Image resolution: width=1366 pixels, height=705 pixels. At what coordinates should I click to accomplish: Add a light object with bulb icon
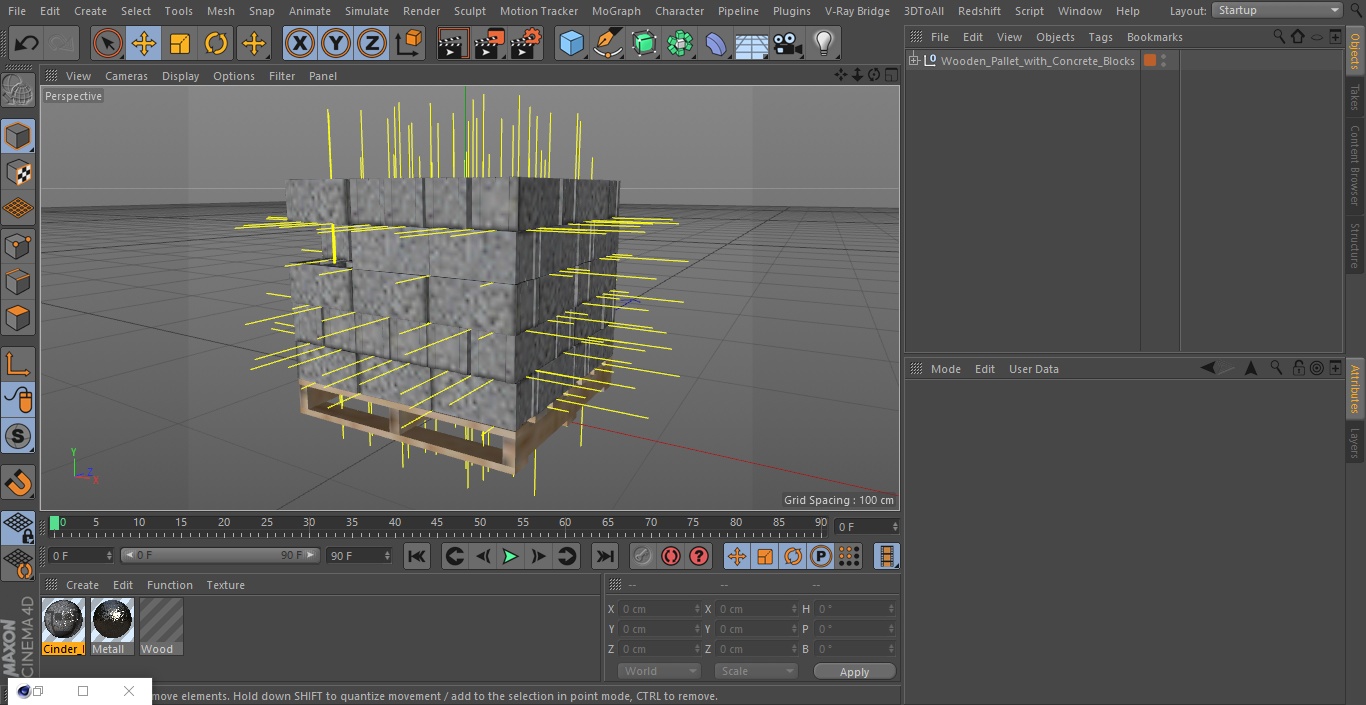823,44
